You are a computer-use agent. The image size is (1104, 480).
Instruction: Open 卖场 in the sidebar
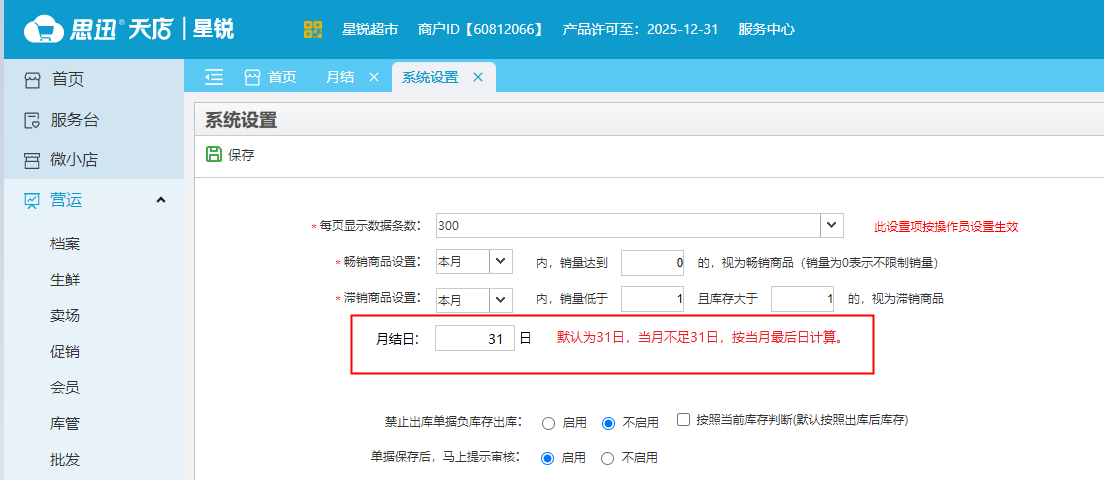click(x=65, y=316)
